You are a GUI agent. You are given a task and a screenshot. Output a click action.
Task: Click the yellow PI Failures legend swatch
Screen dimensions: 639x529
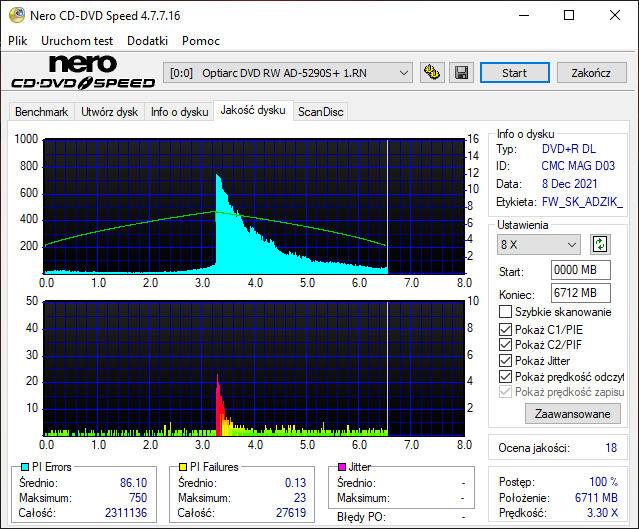[183, 467]
